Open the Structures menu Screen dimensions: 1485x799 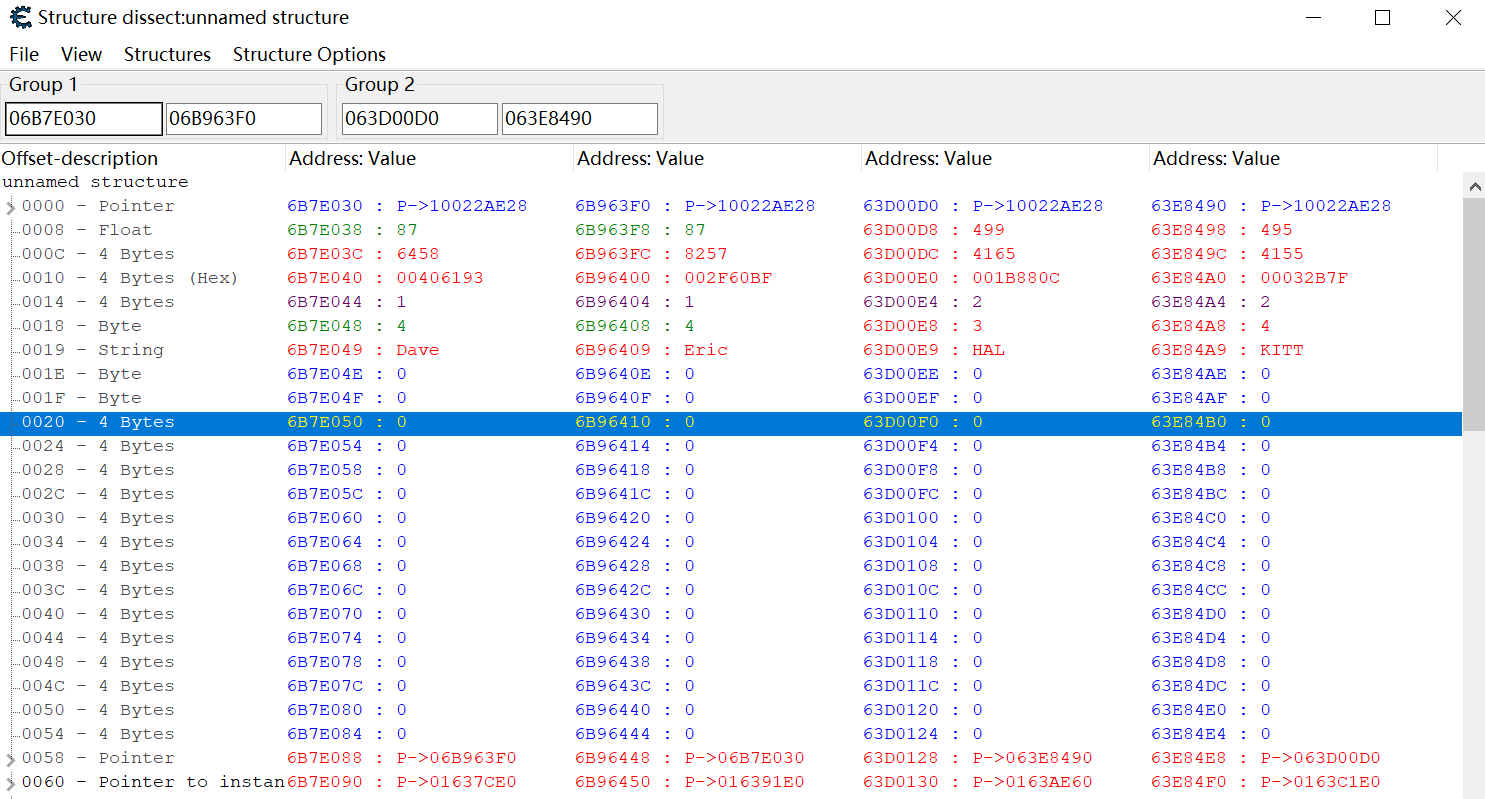click(167, 54)
